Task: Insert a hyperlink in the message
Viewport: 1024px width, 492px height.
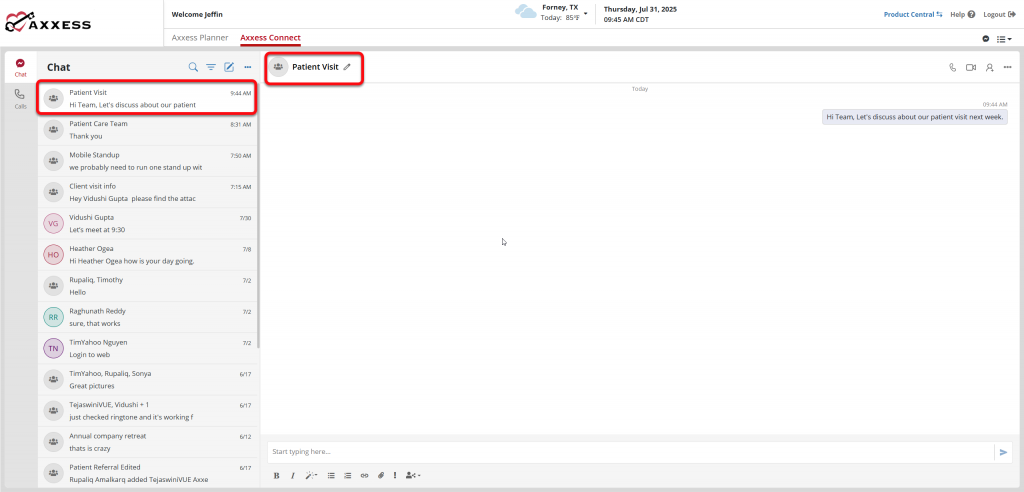Action: coord(364,475)
